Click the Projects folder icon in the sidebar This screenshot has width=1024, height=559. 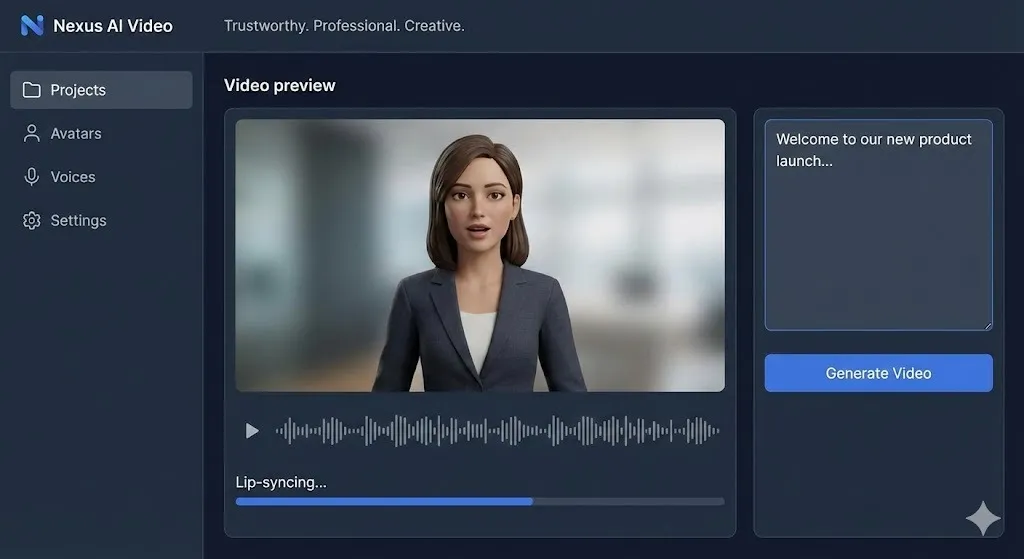(x=31, y=89)
